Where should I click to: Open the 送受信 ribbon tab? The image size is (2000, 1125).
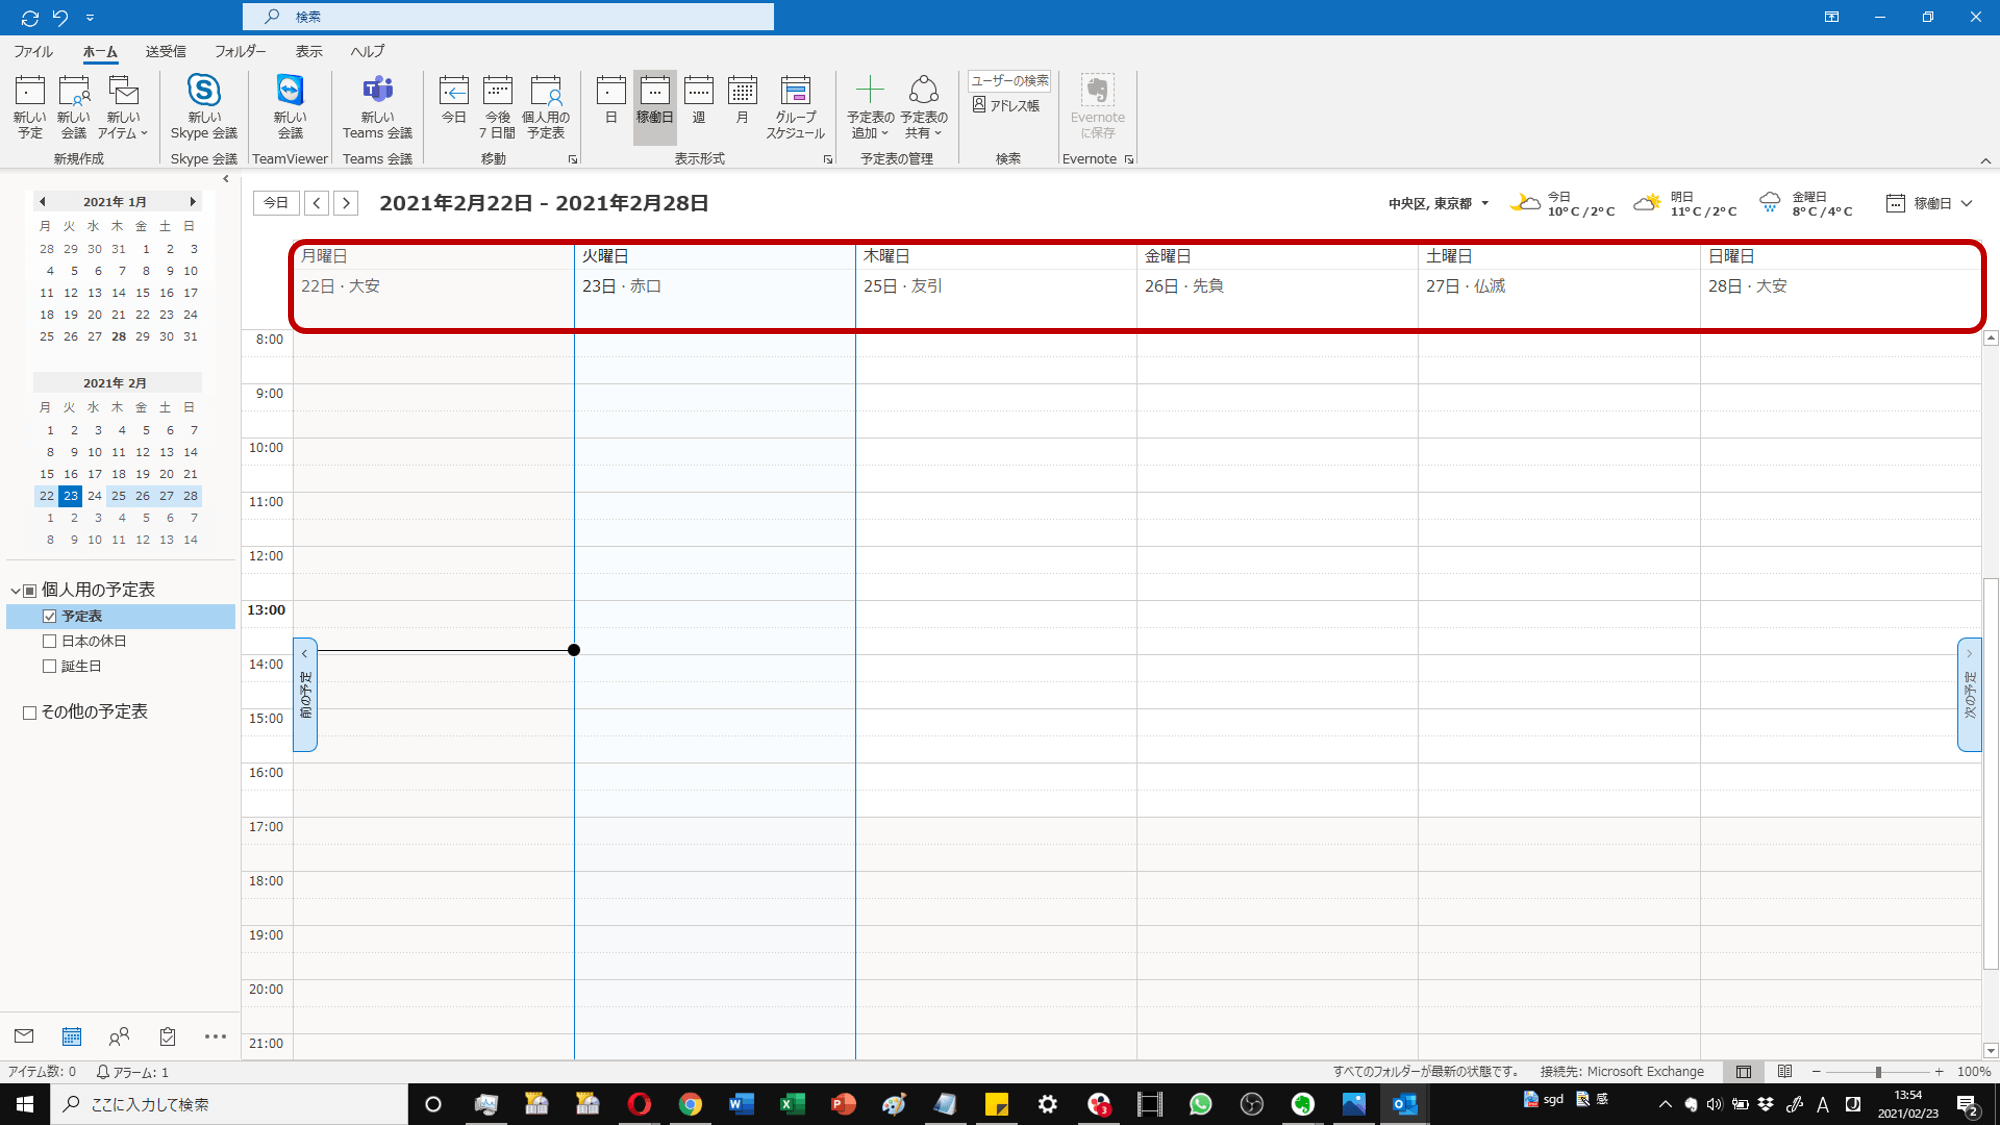(165, 51)
